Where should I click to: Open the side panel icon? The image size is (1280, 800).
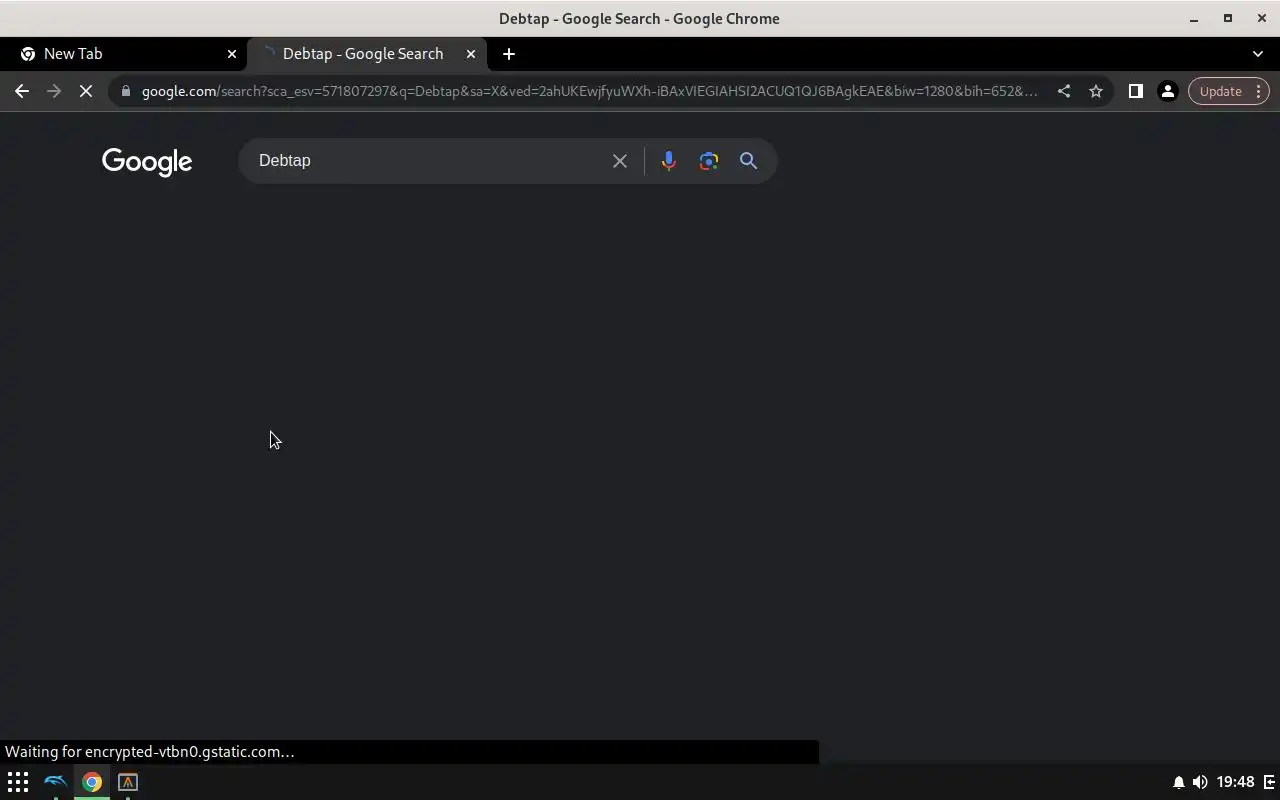click(x=1135, y=91)
